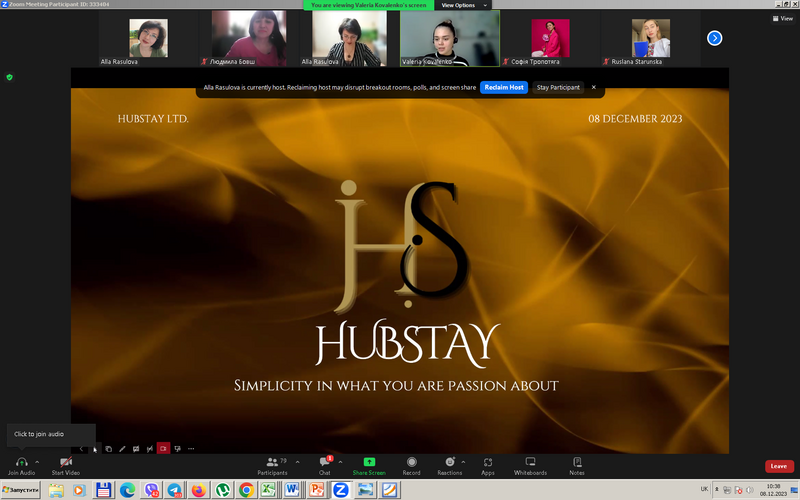Screen dimensions: 800x500
Task: Click the Reclaim Host button
Action: point(504,87)
